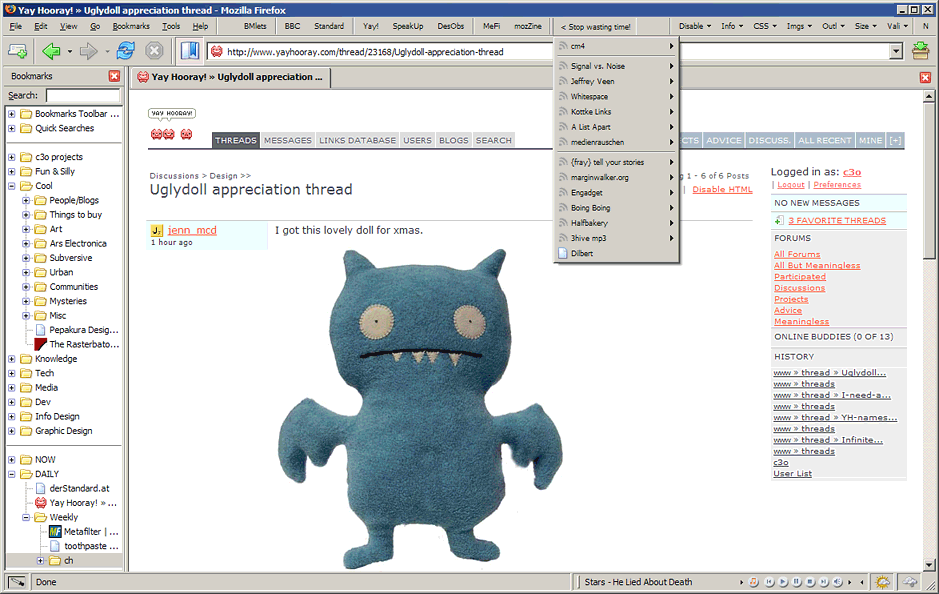Close the Bookmarks sidebar with red X
The height and width of the screenshot is (594, 939).
(114, 76)
